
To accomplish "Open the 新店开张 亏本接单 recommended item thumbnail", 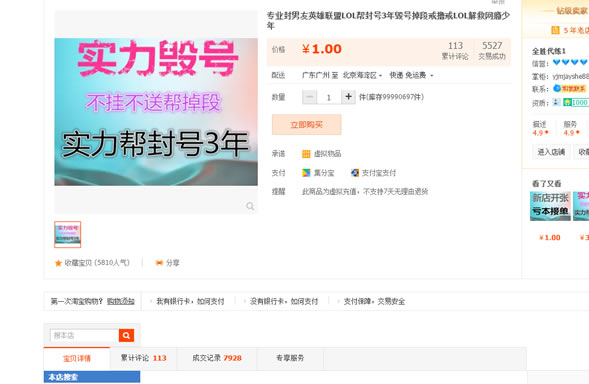I will pos(550,206).
